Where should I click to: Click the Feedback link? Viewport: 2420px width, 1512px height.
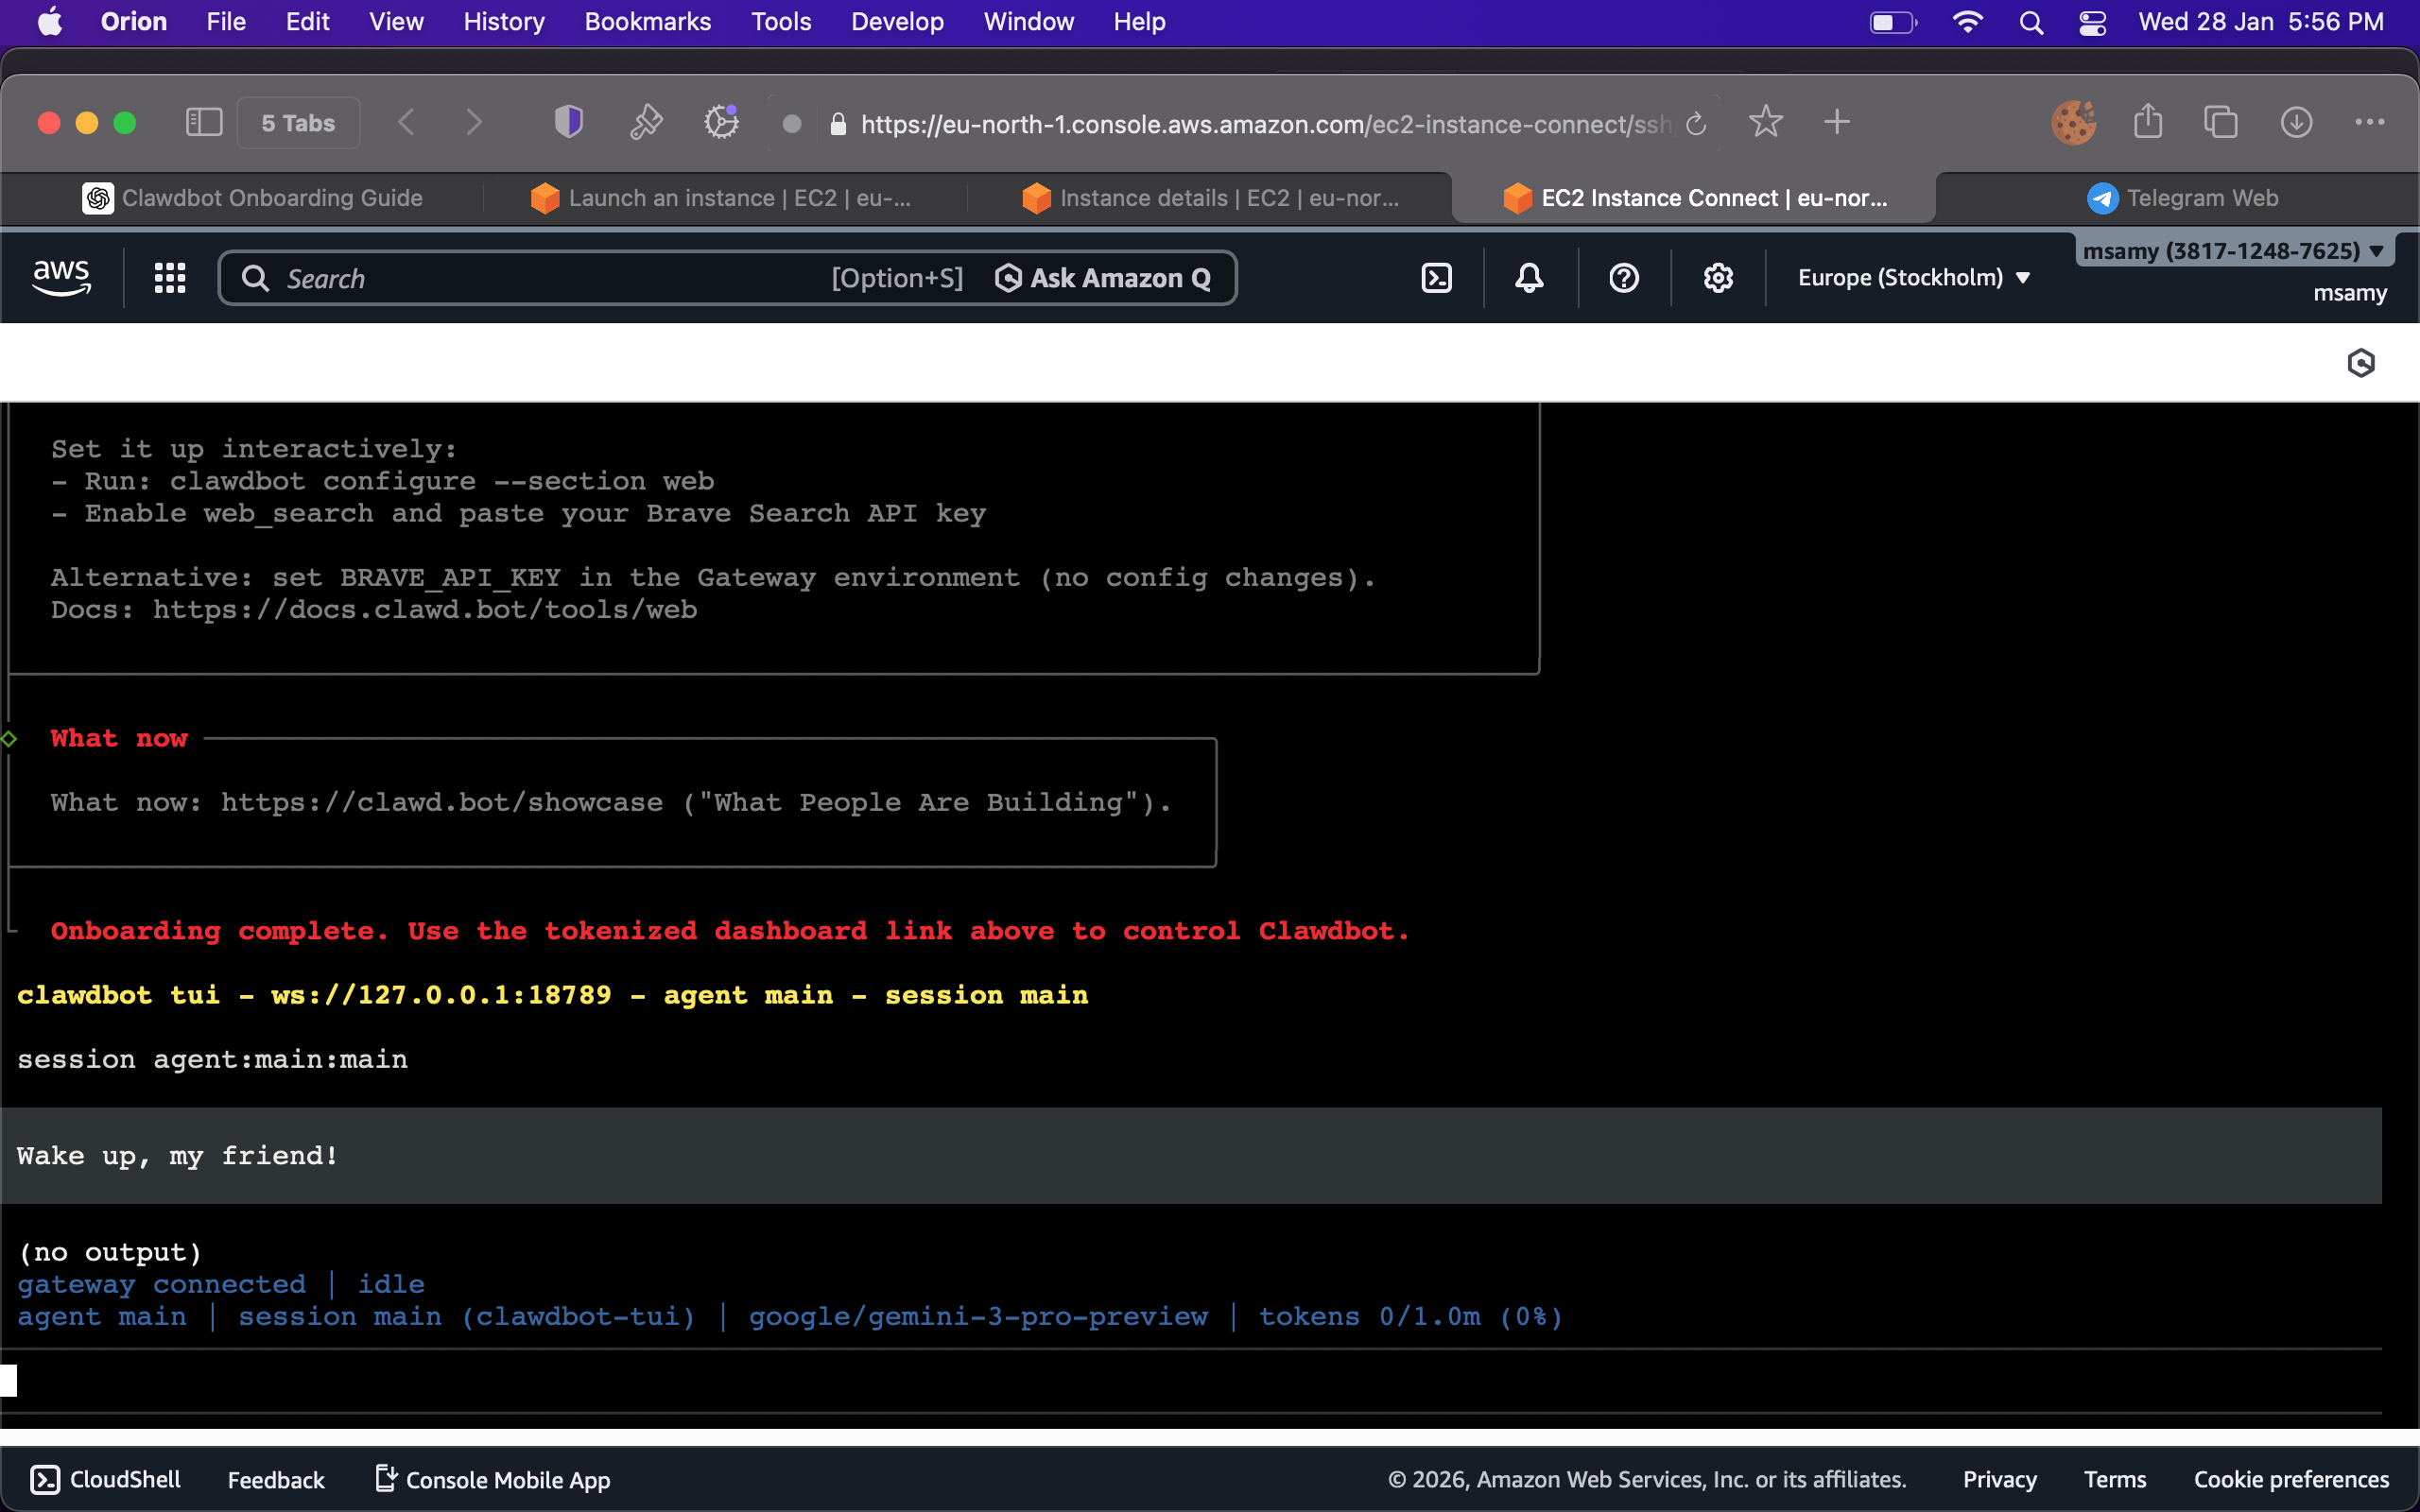(x=275, y=1480)
